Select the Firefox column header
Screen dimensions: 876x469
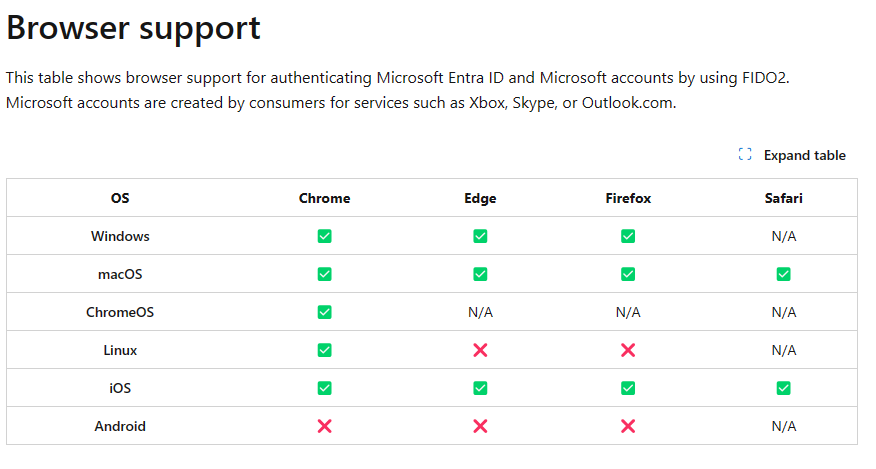click(x=628, y=198)
